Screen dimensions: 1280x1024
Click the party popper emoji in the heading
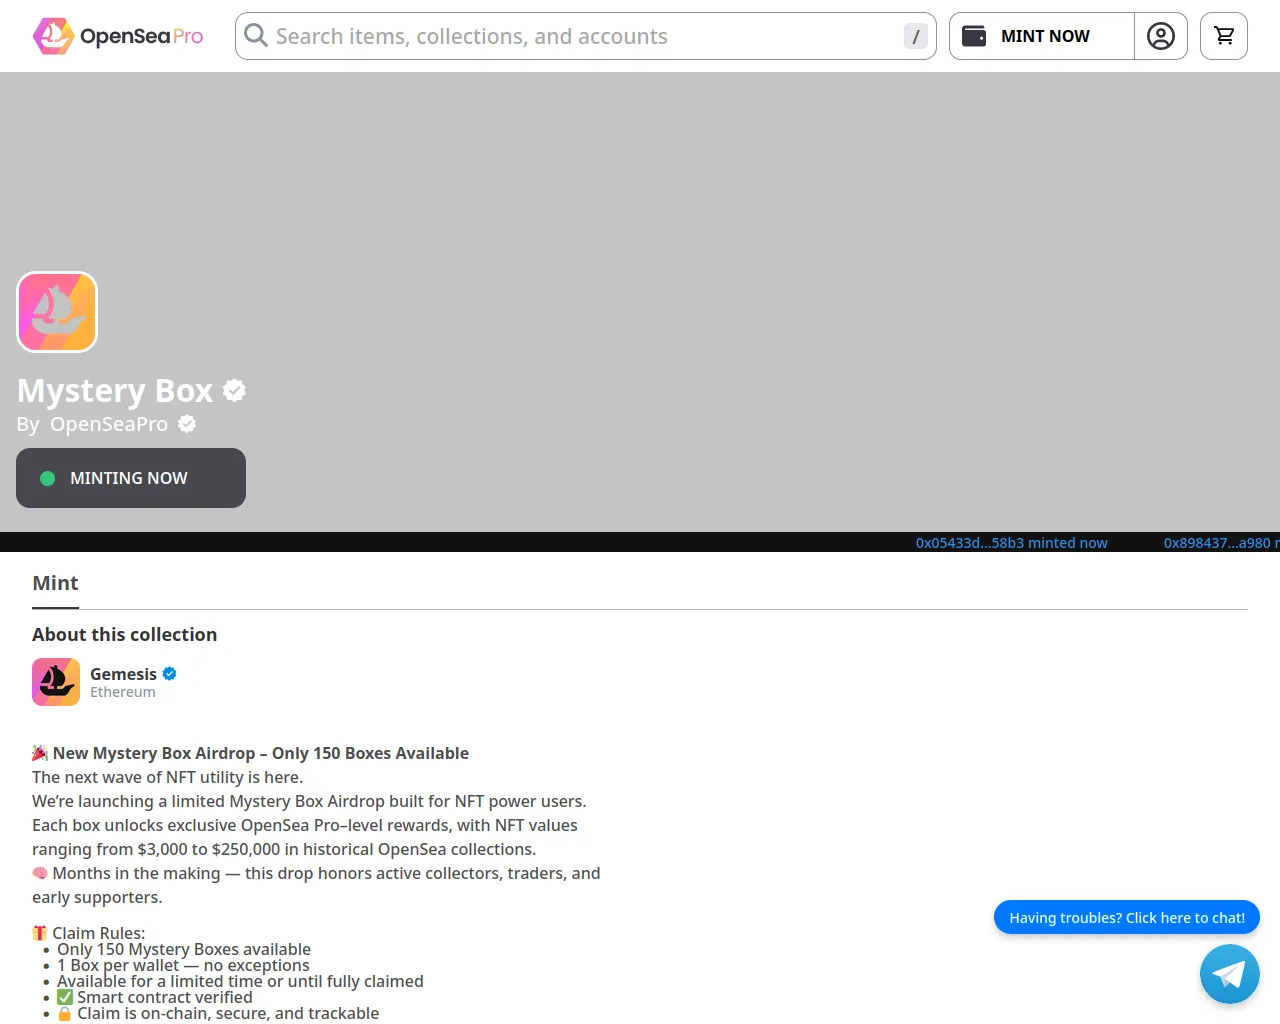coord(40,753)
